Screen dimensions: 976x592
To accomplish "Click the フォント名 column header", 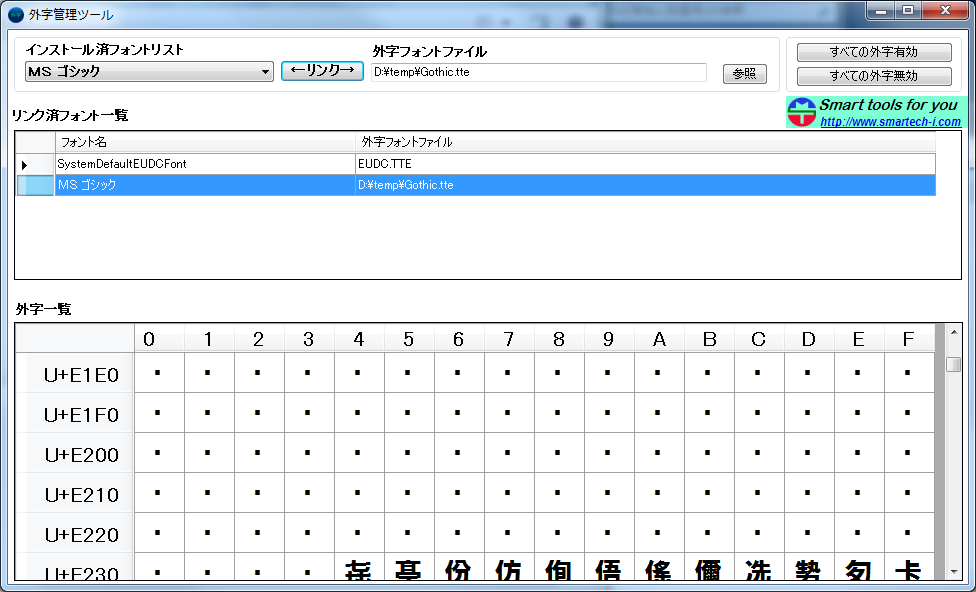I will pos(205,142).
